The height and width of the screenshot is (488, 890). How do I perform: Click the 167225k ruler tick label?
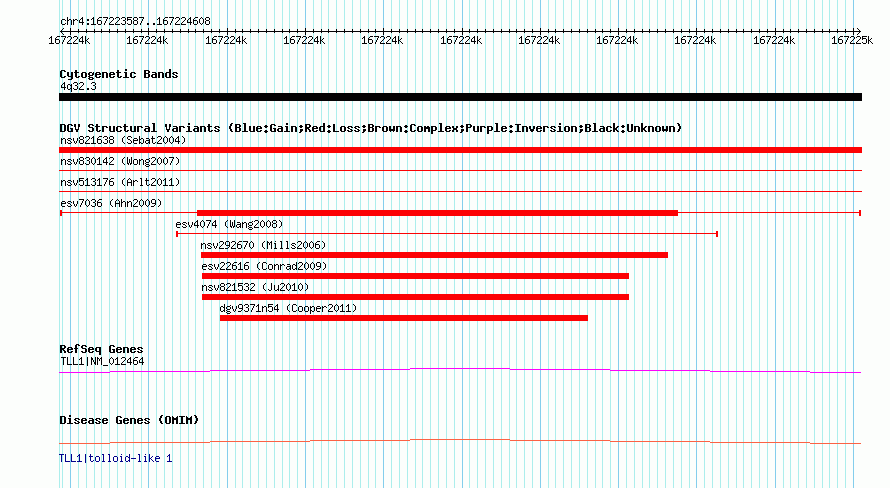(x=851, y=40)
